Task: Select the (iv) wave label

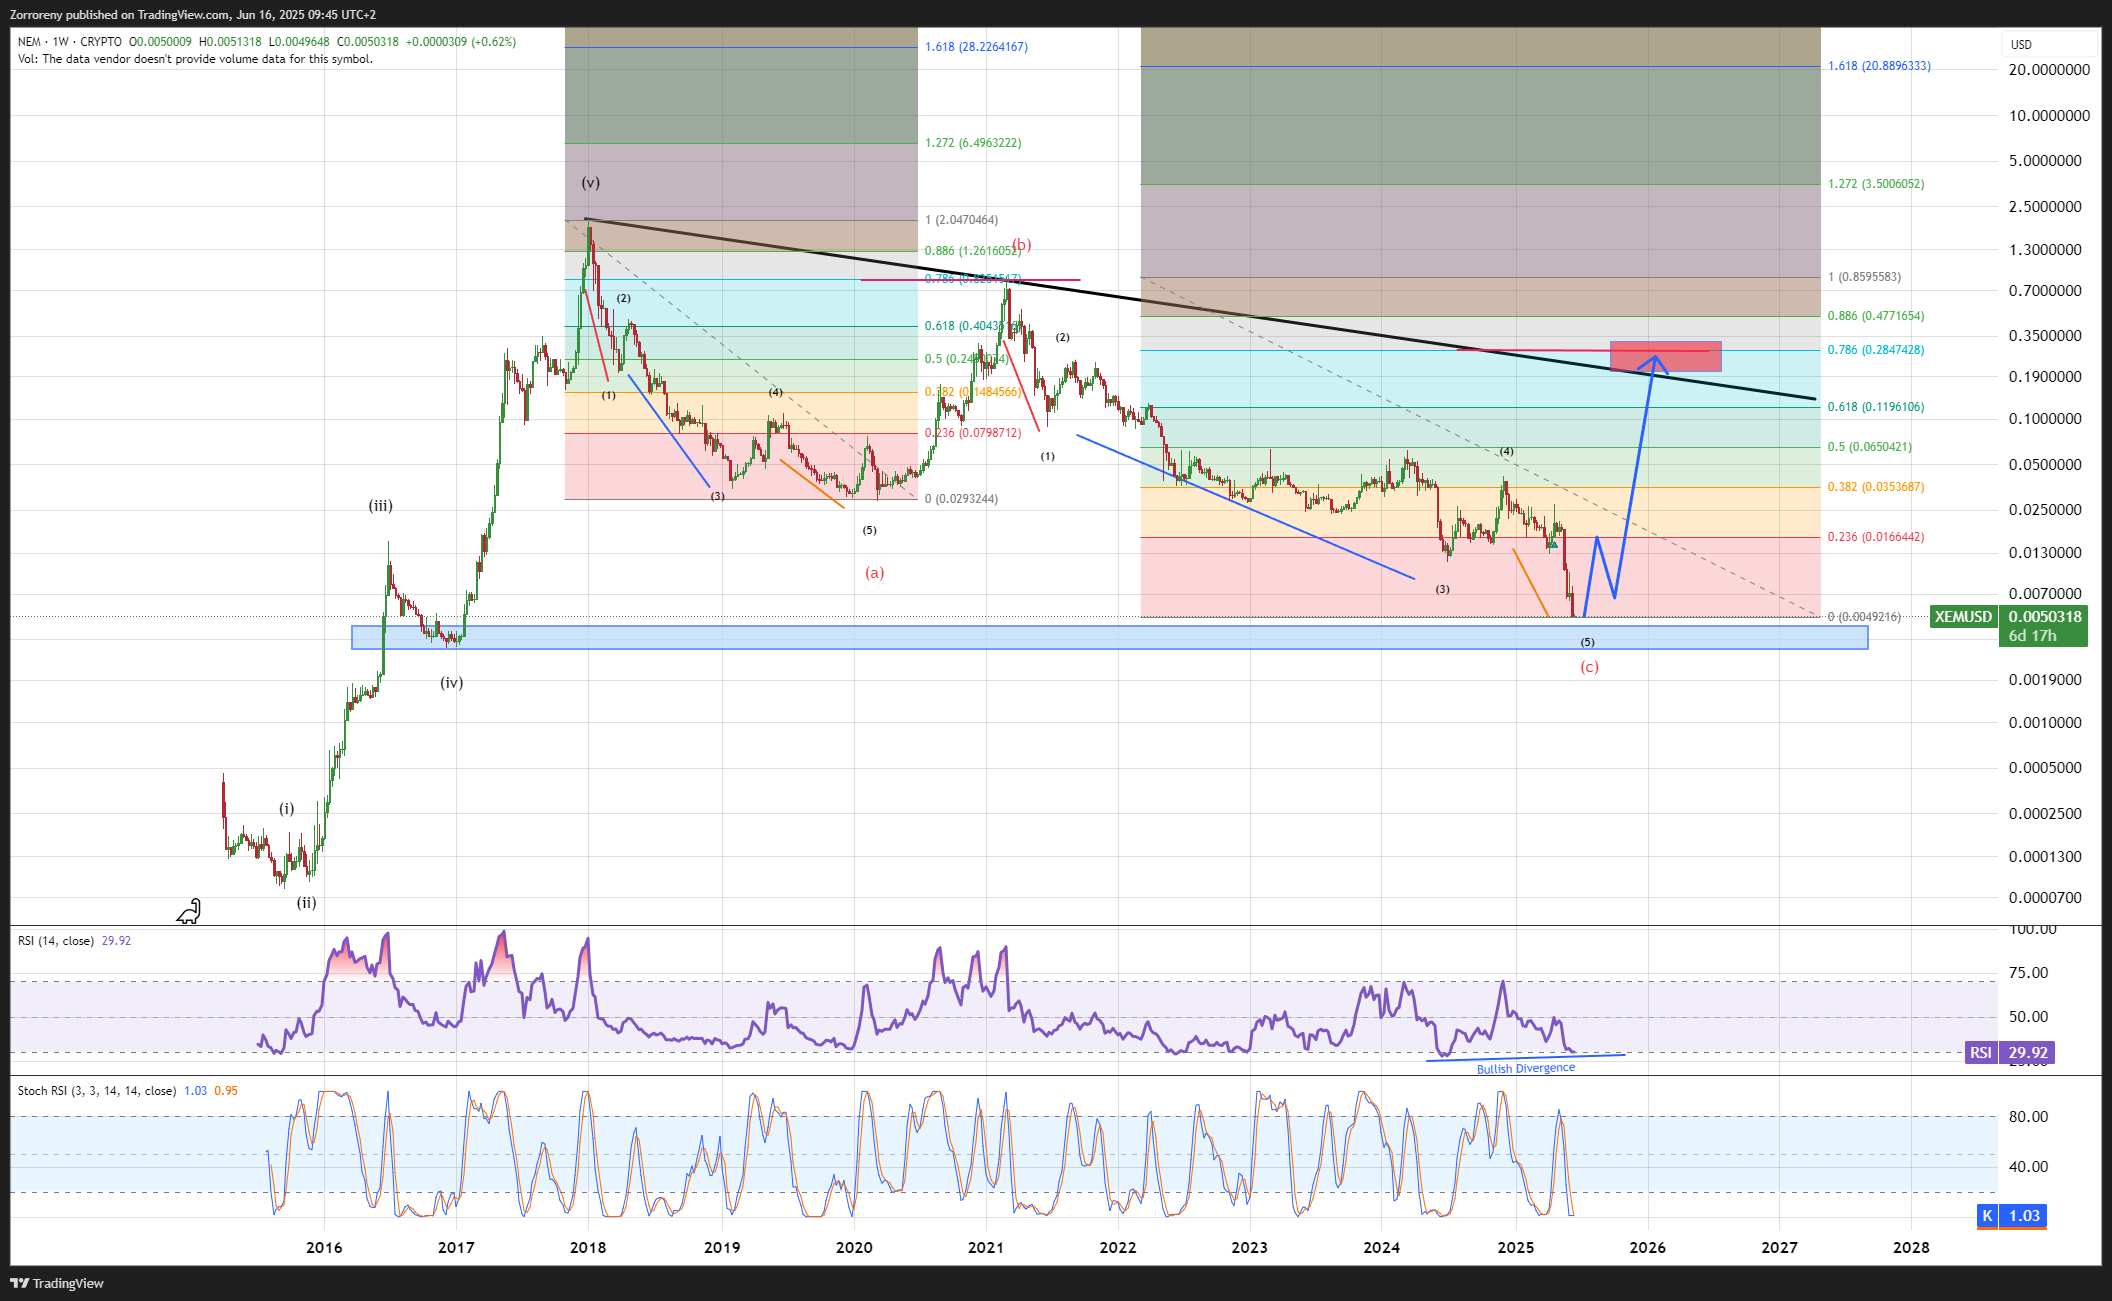Action: coord(452,683)
